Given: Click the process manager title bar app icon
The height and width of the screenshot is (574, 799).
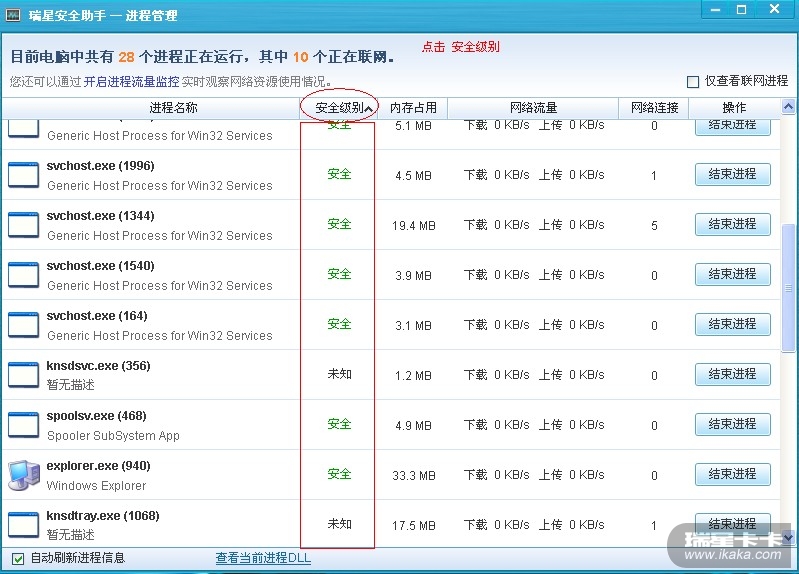Looking at the screenshot, I should click(12, 15).
